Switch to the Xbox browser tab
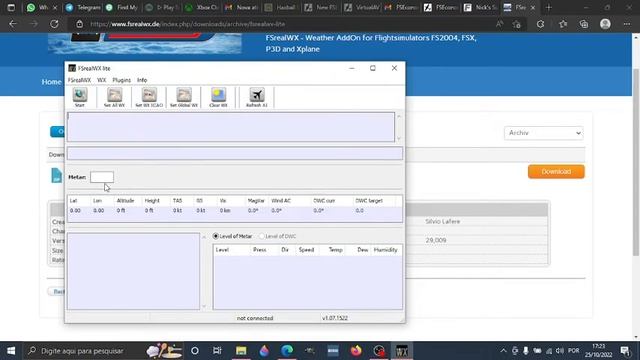 tap(201, 7)
